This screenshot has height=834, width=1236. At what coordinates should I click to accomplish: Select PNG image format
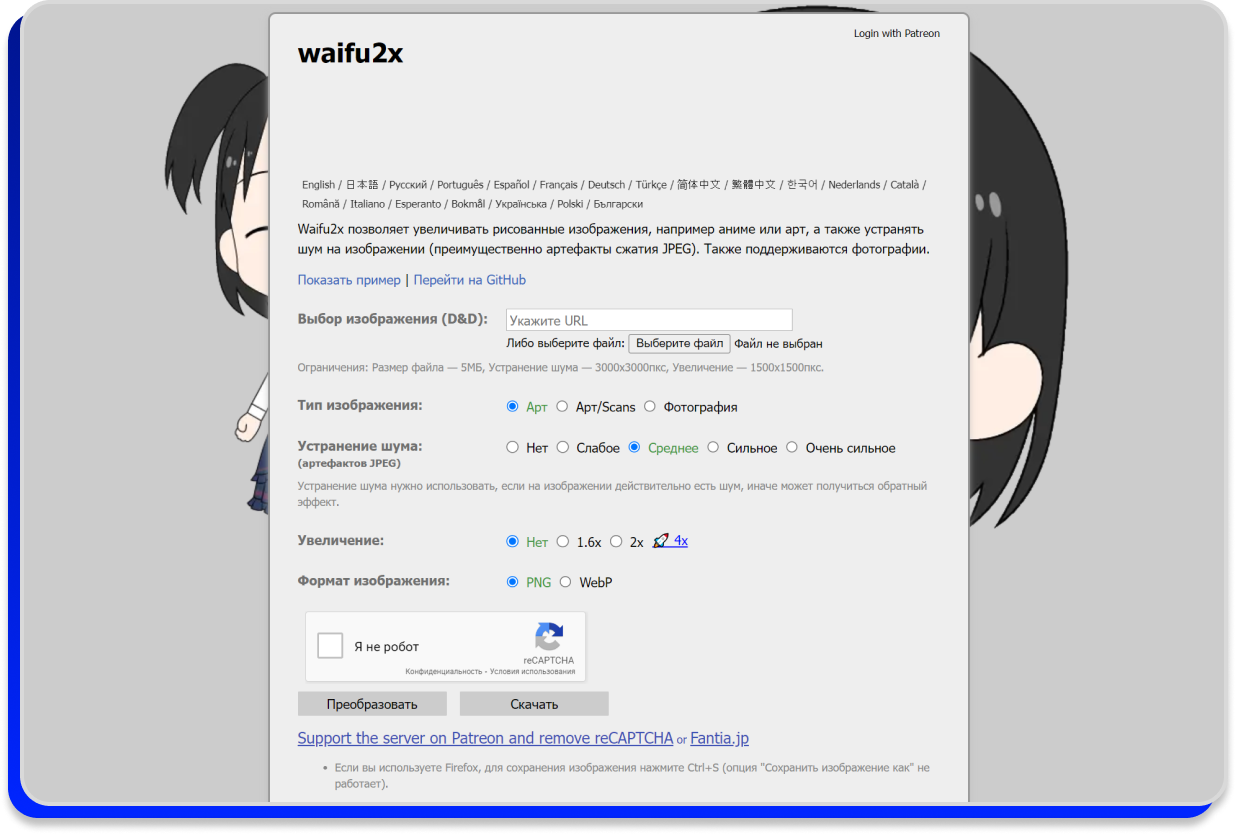coord(513,582)
